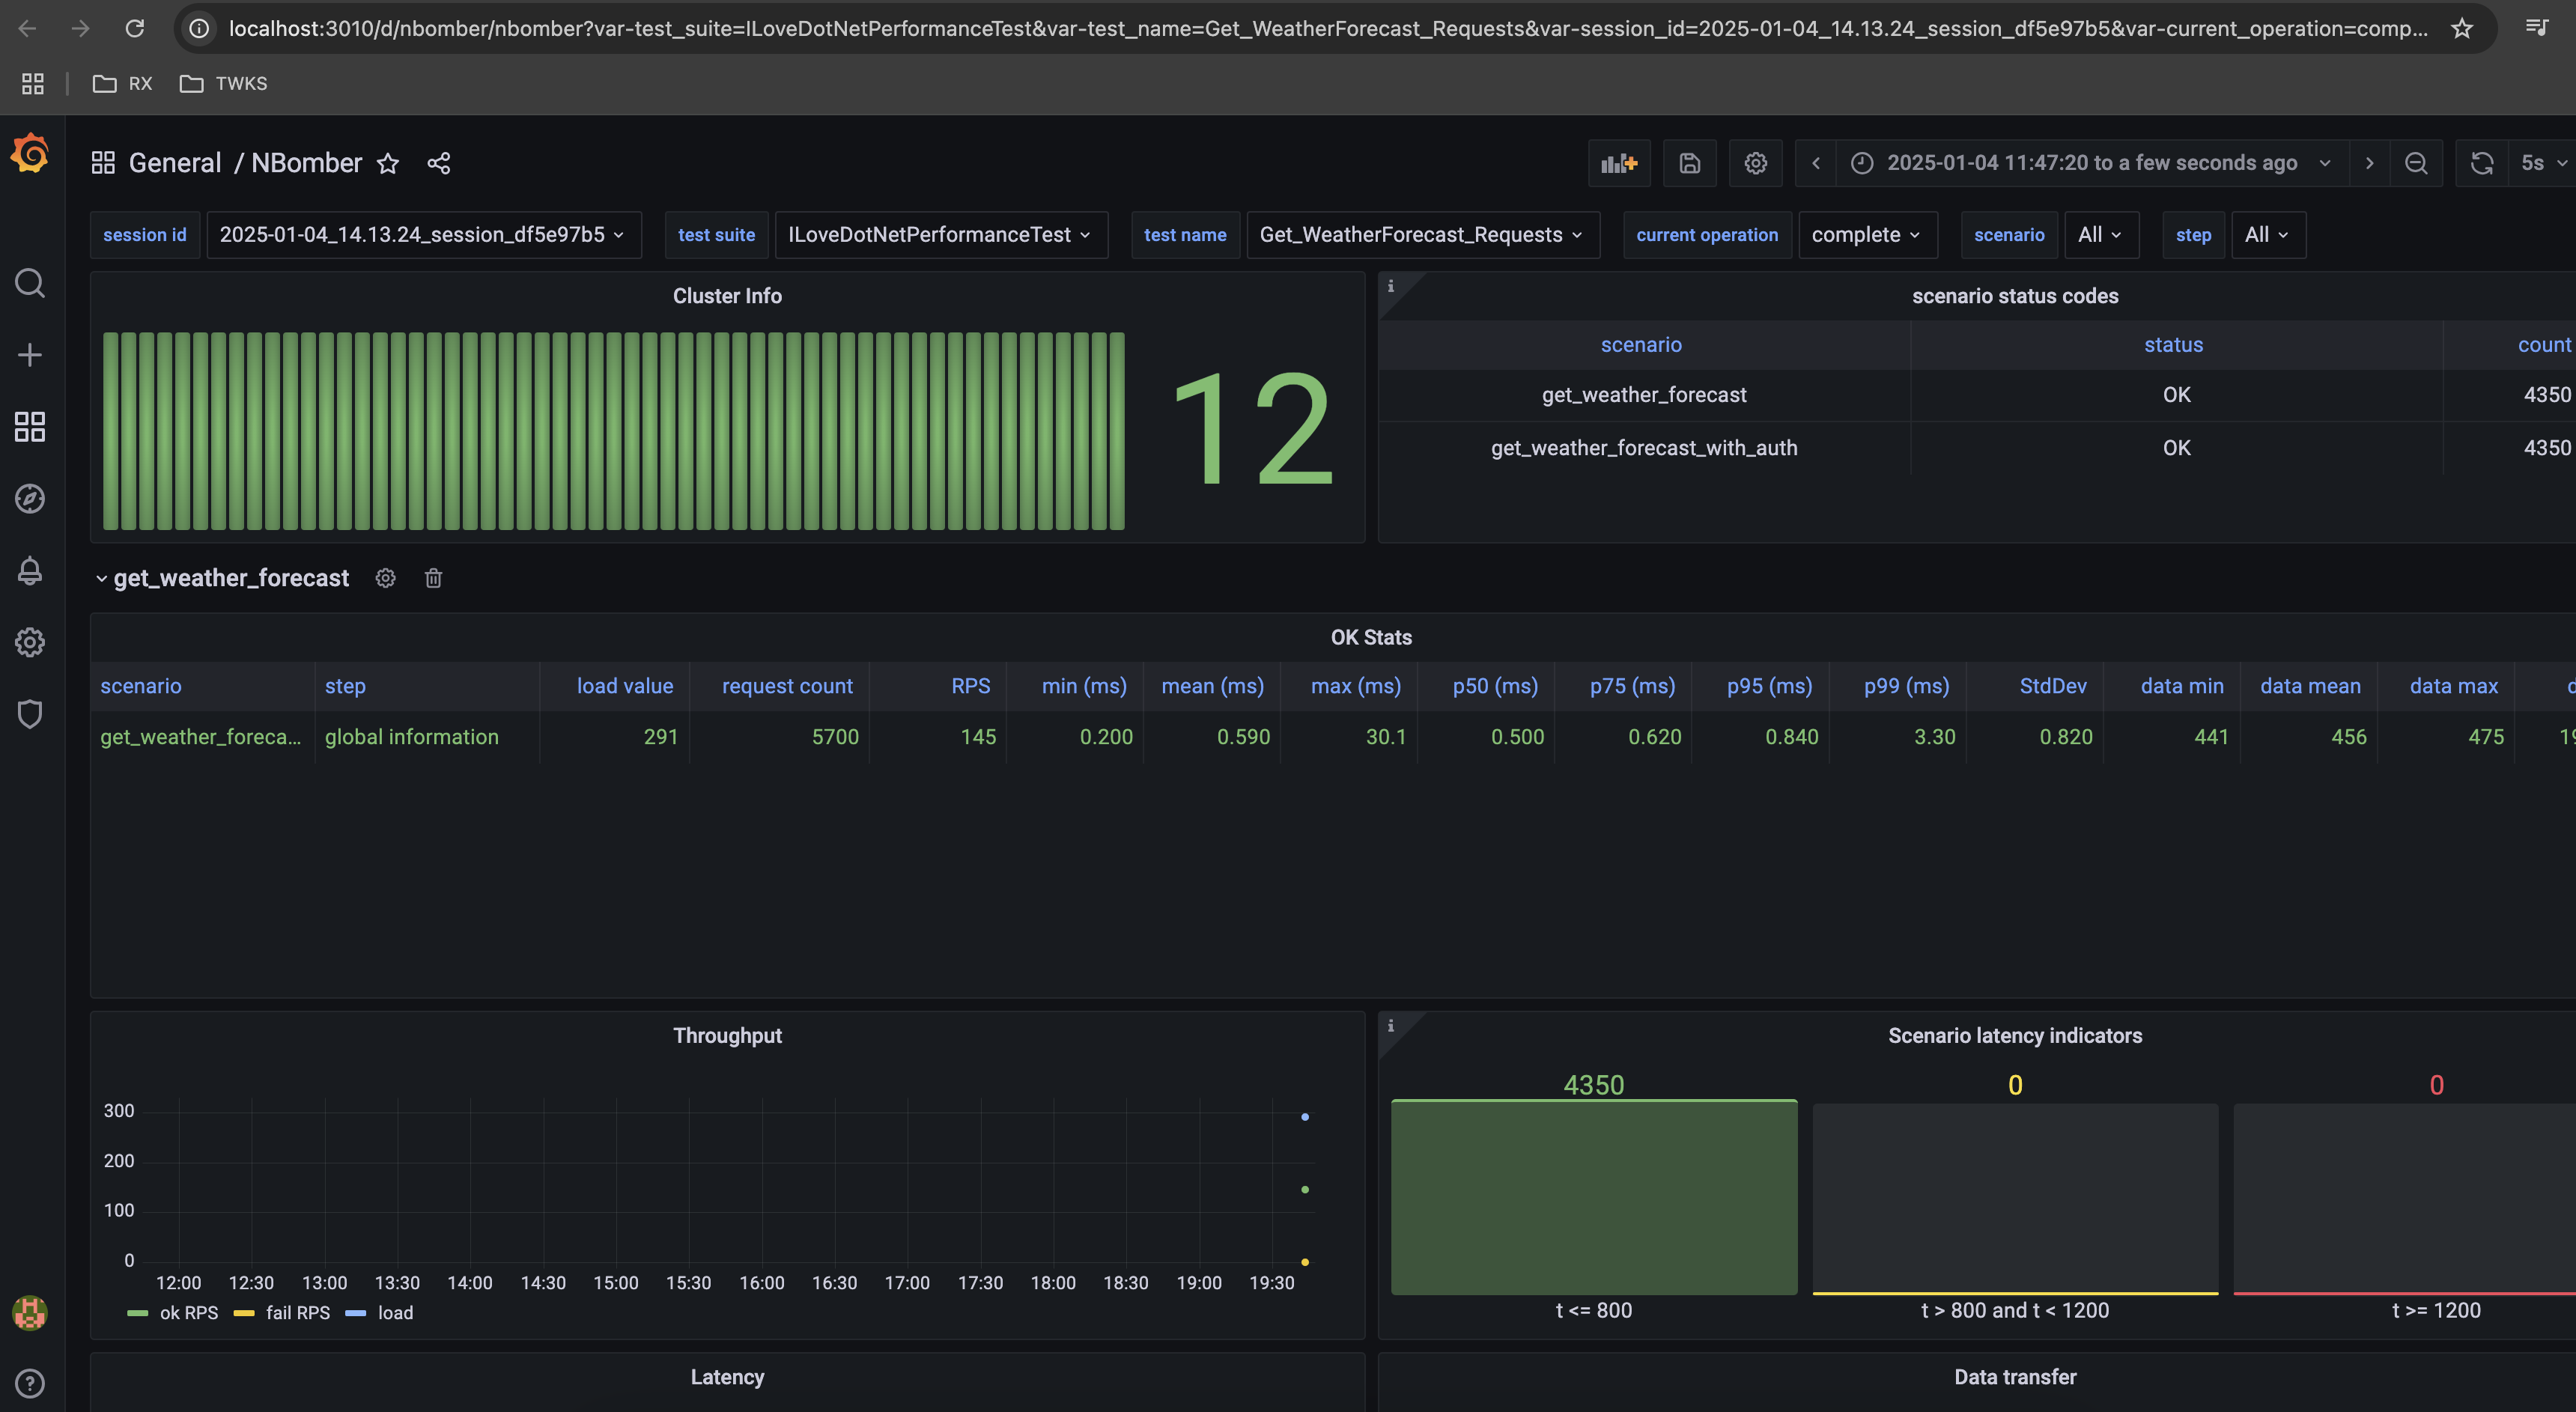Open the browser apps grid shortcut
This screenshot has width=2576, height=1412.
(33, 84)
